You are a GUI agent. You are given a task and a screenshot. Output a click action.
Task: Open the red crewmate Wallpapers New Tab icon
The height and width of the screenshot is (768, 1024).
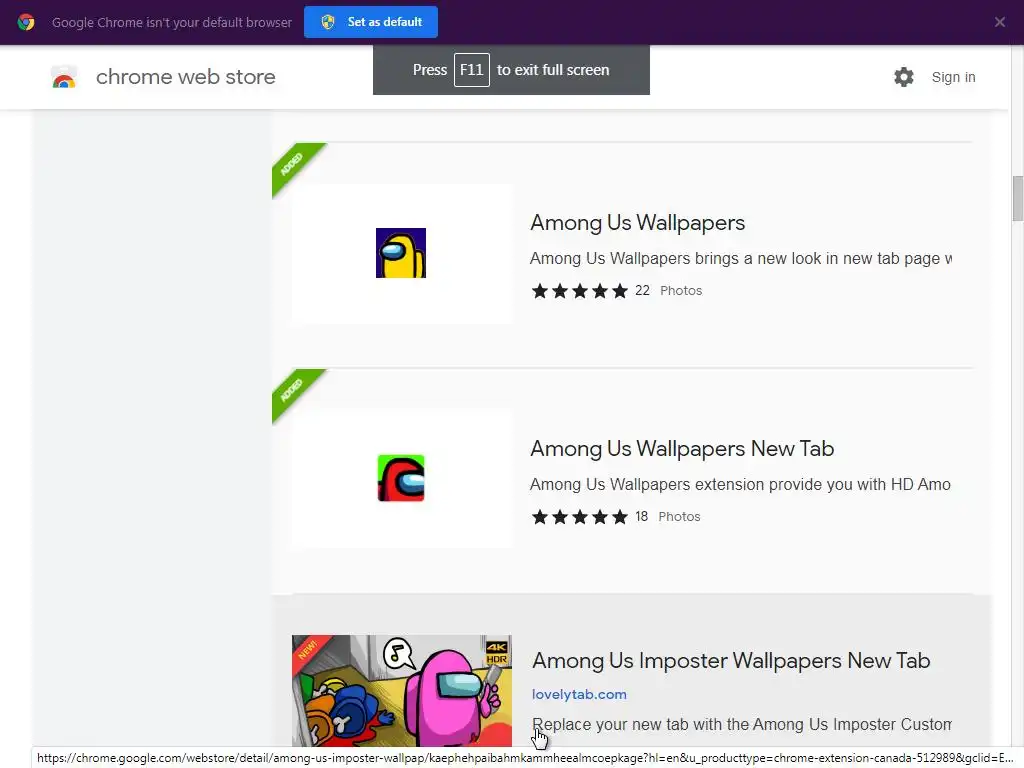pos(401,479)
